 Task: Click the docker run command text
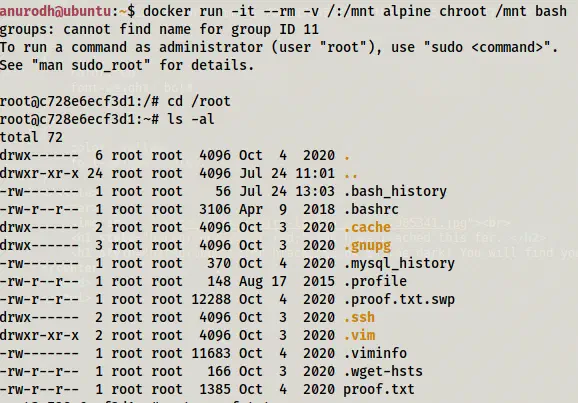tap(355, 11)
